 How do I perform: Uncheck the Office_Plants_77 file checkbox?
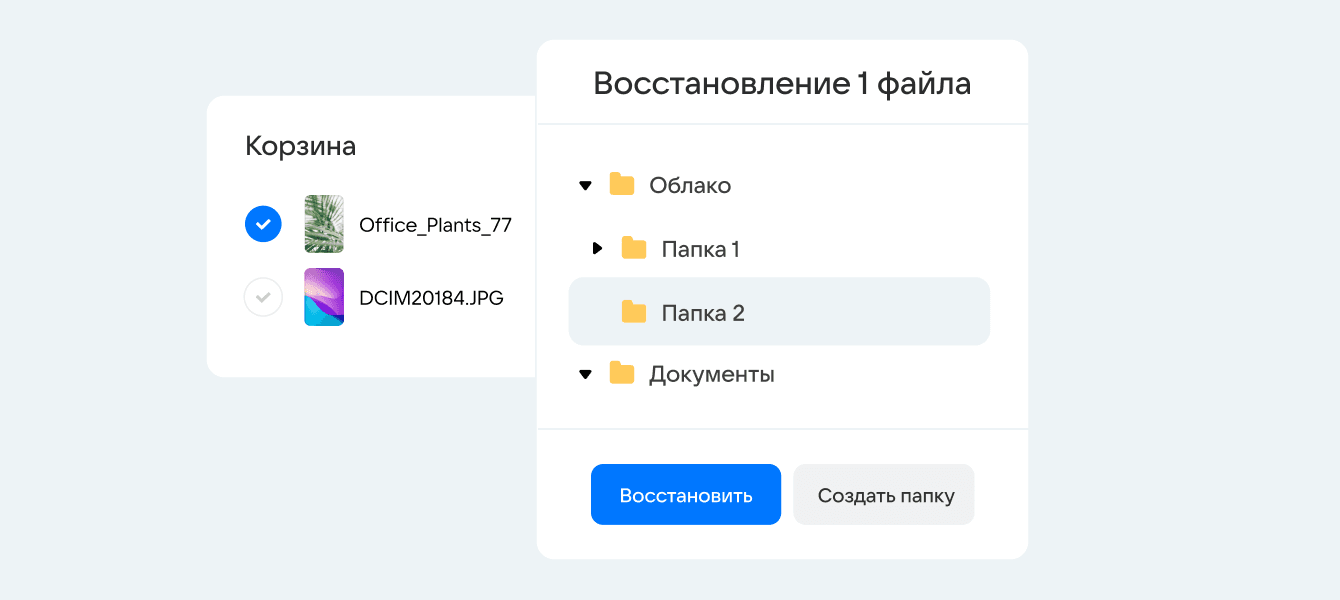(x=263, y=224)
